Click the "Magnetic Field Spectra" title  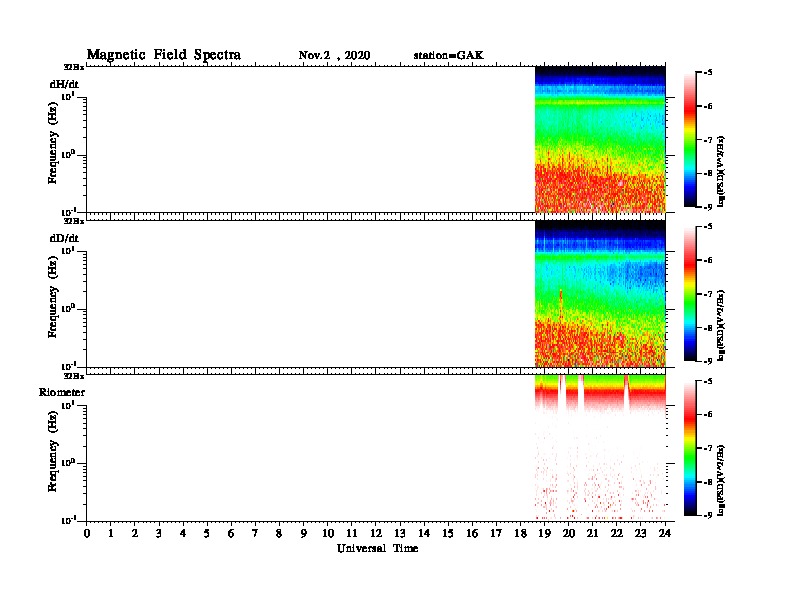click(164, 55)
